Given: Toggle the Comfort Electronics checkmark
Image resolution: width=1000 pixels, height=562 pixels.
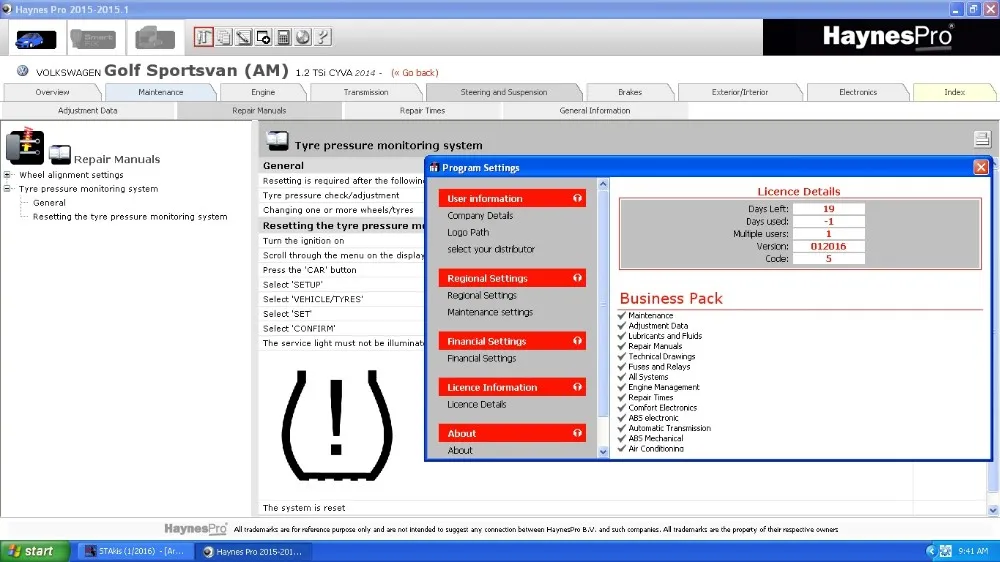Looking at the screenshot, I should click(x=622, y=407).
